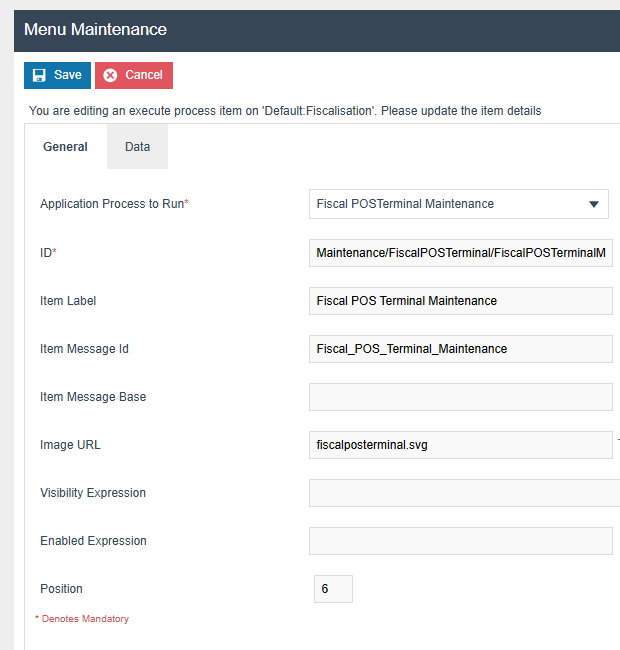Select the Item Message Id field

click(460, 349)
